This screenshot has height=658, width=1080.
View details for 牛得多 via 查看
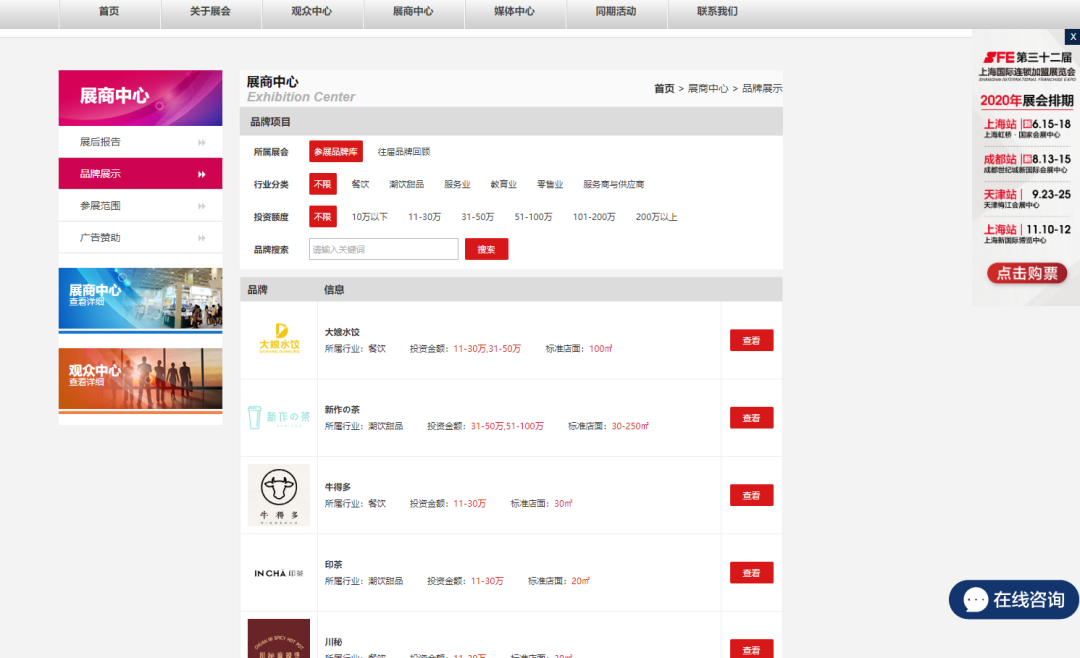click(x=751, y=495)
